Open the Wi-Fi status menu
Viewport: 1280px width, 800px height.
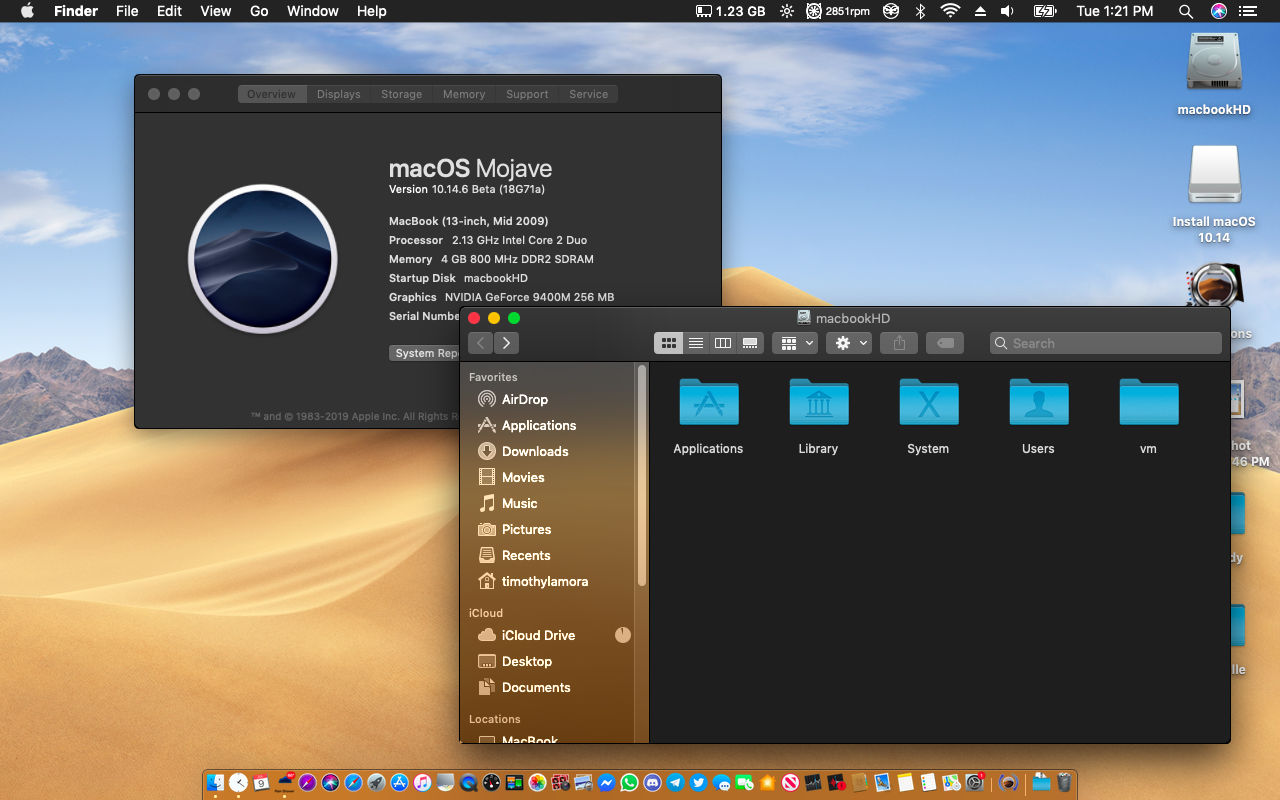[950, 11]
